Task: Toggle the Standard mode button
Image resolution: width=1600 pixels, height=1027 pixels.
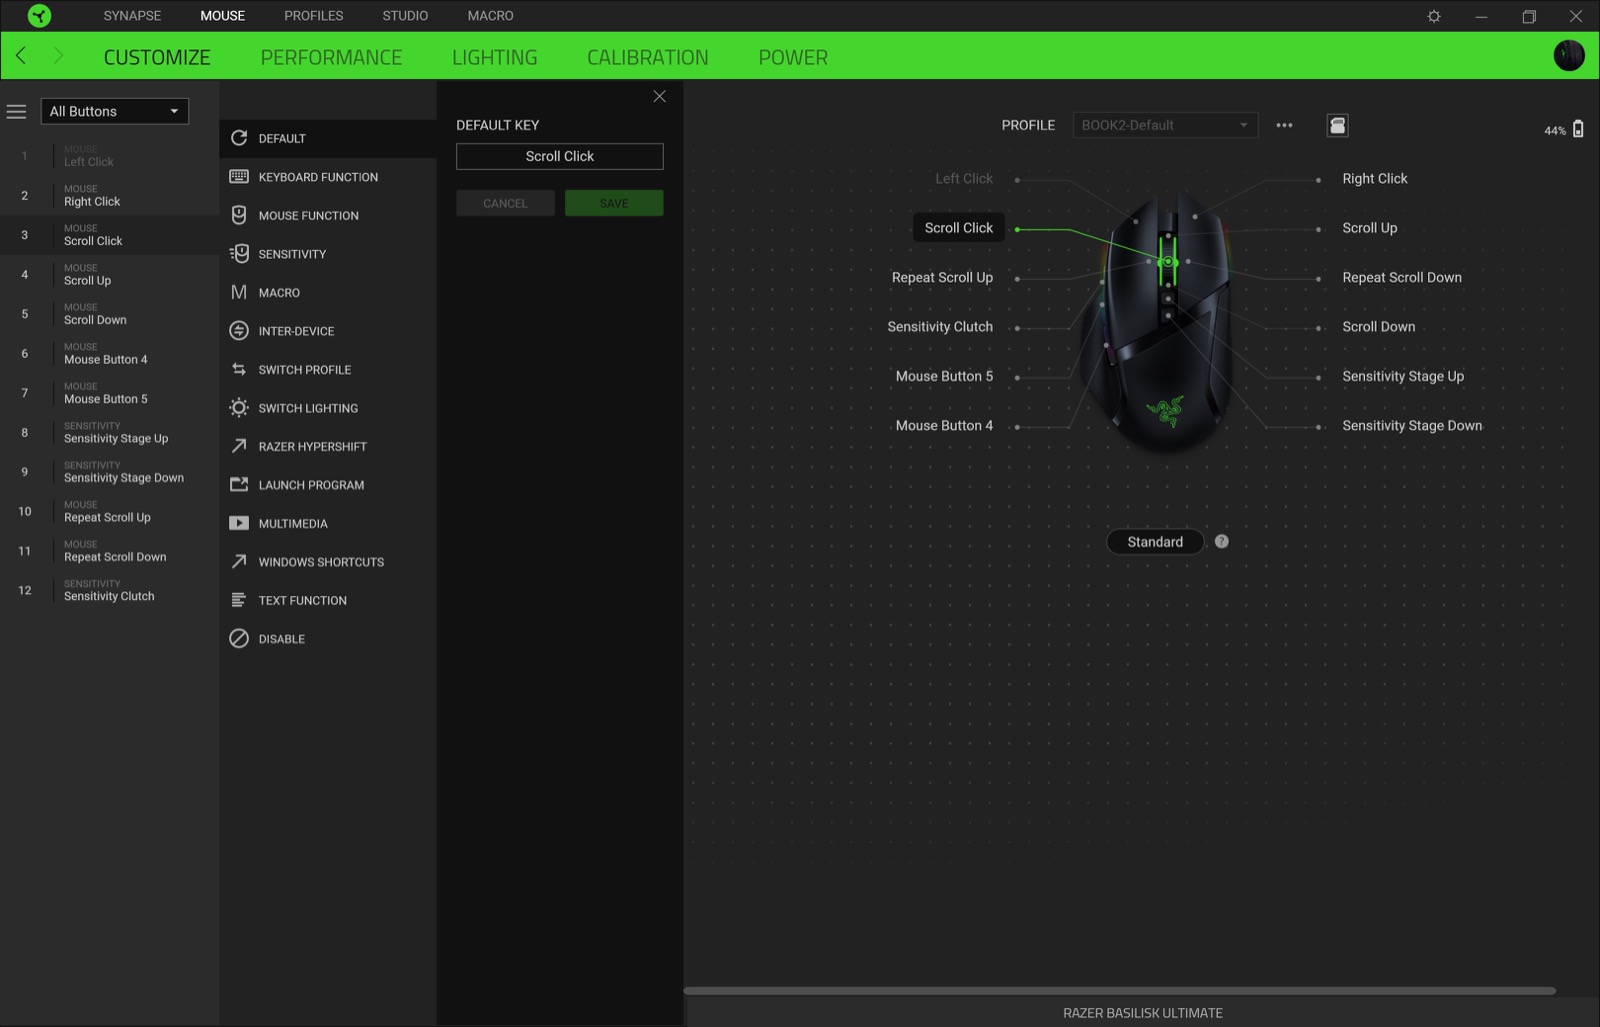Action: (1155, 542)
